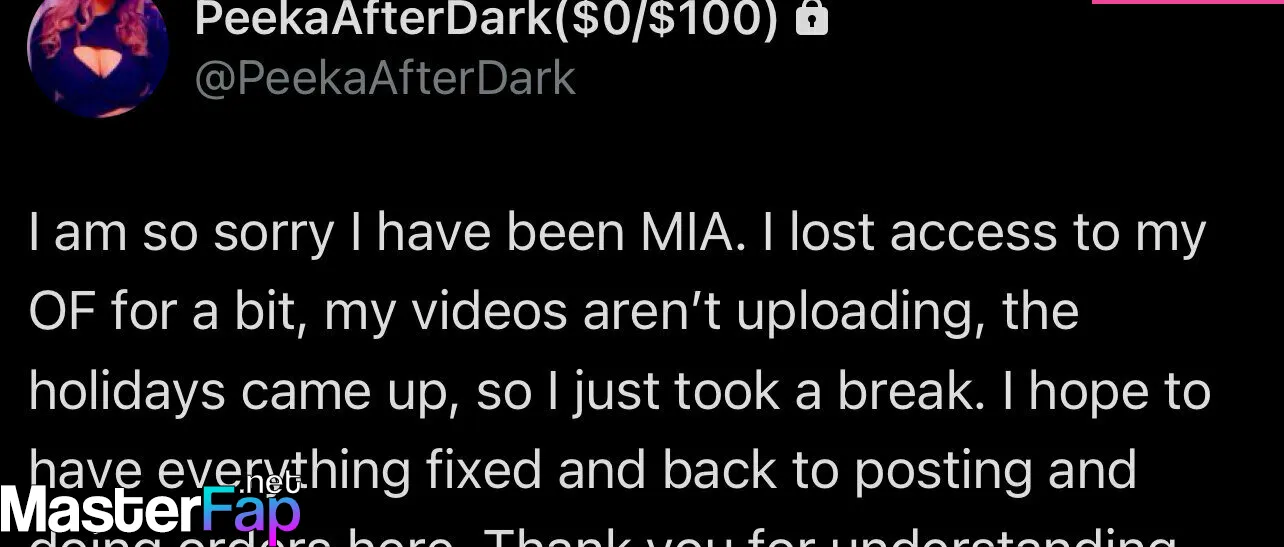Screen dimensions: 1284x547
Task: Select the tweet line starting 'I am so sorry'
Action: [618, 233]
